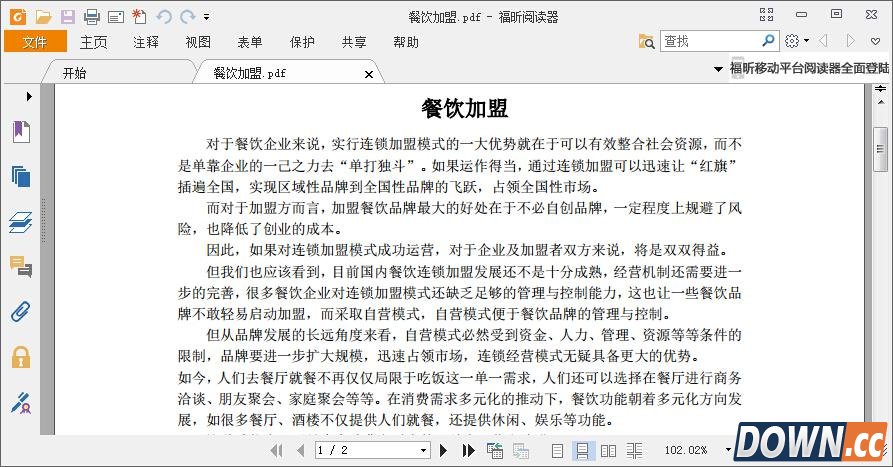Expand the gear settings dropdown arrow
This screenshot has width=893, height=467.
(806, 41)
